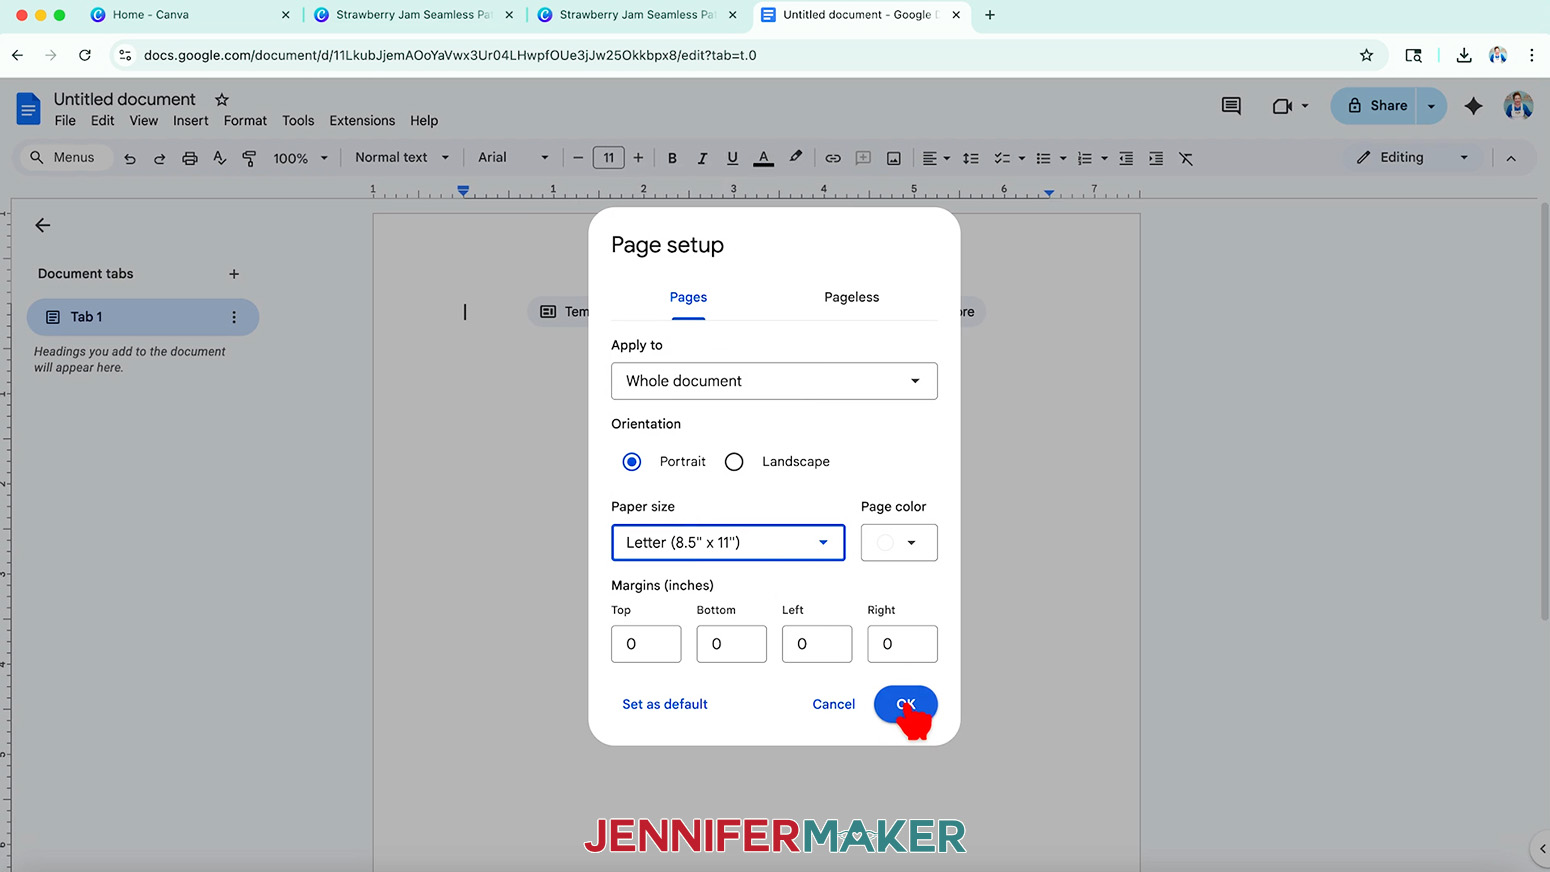Open spelling and grammar check icon
Viewport: 1550px width, 872px height.
point(219,158)
